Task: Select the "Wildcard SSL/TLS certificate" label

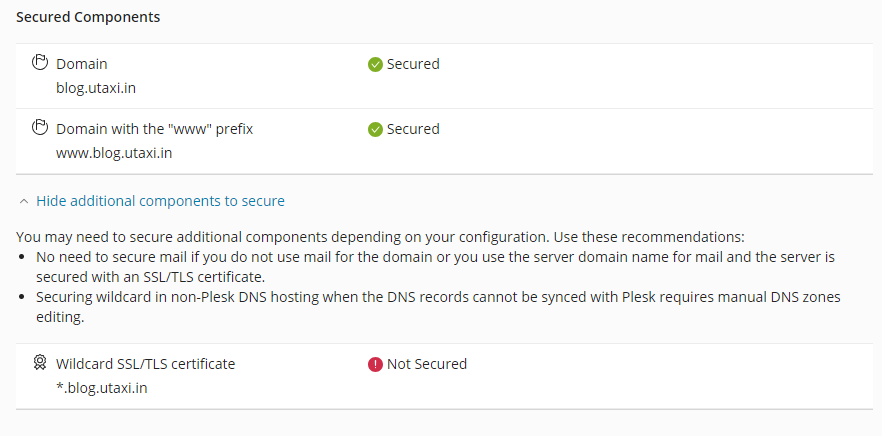Action: [145, 364]
